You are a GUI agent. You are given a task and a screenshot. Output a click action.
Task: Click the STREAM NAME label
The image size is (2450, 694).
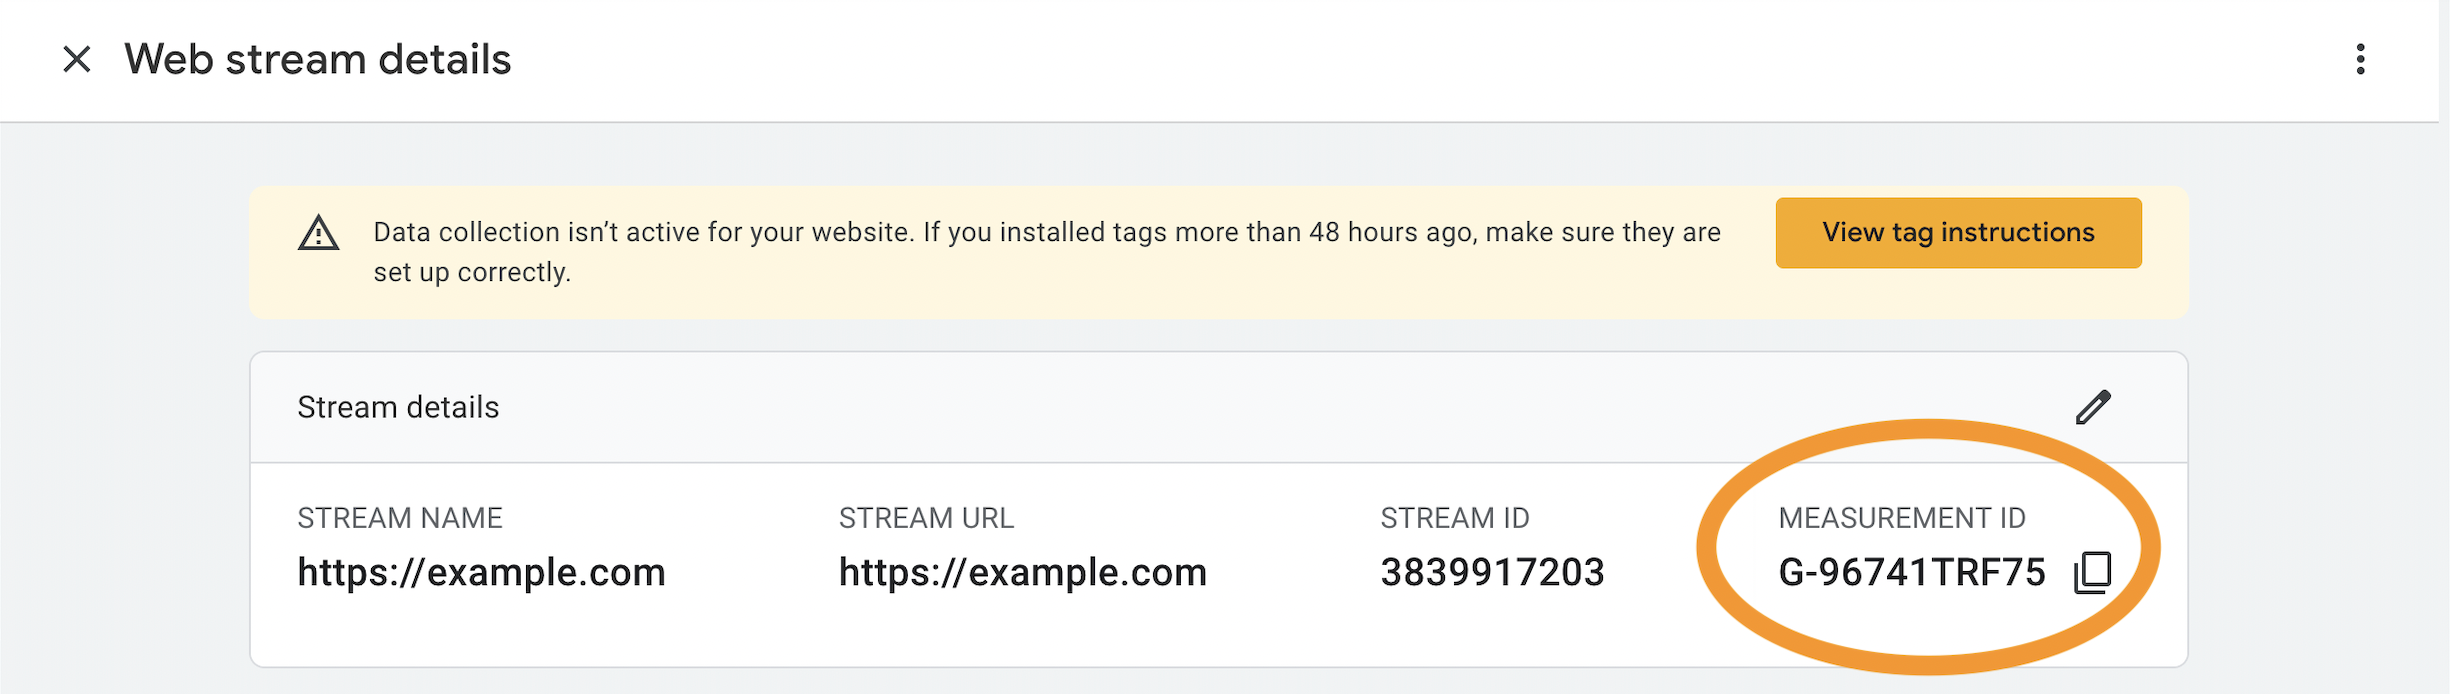(x=400, y=518)
